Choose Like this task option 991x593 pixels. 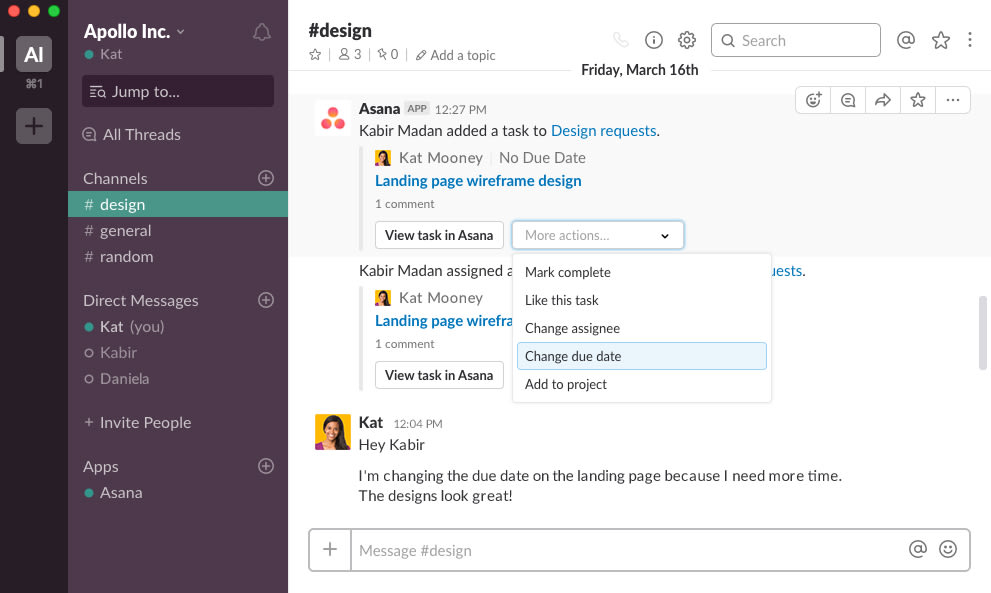click(x=641, y=300)
